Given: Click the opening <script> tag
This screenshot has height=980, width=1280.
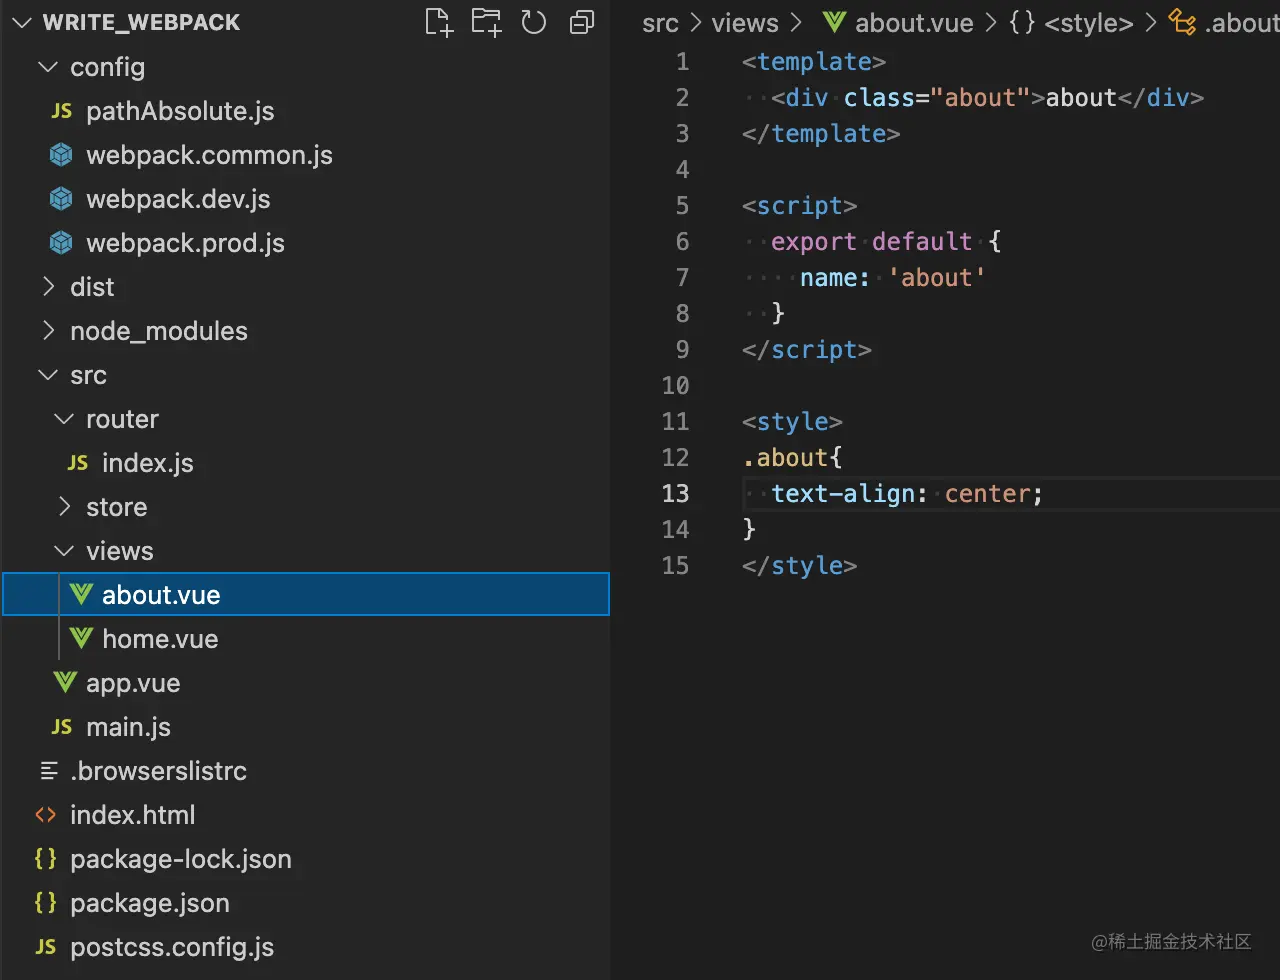Looking at the screenshot, I should pos(799,206).
